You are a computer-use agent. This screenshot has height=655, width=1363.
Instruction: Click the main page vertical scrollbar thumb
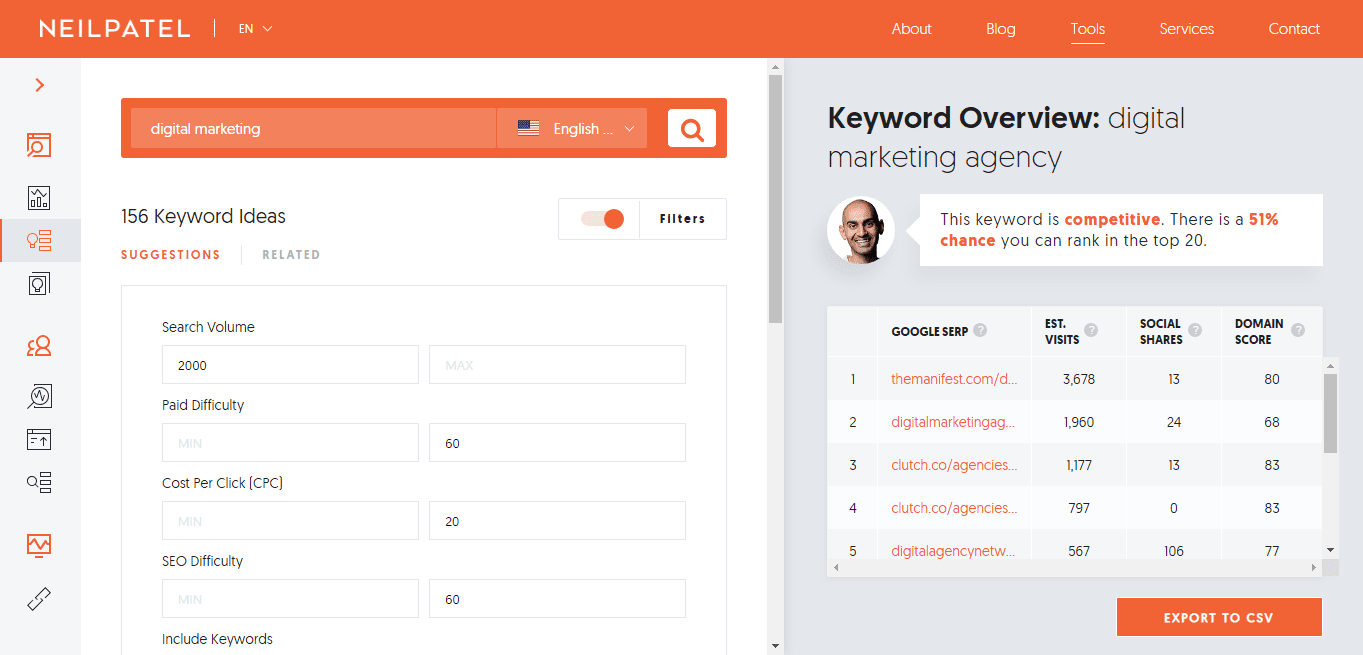[x=775, y=199]
